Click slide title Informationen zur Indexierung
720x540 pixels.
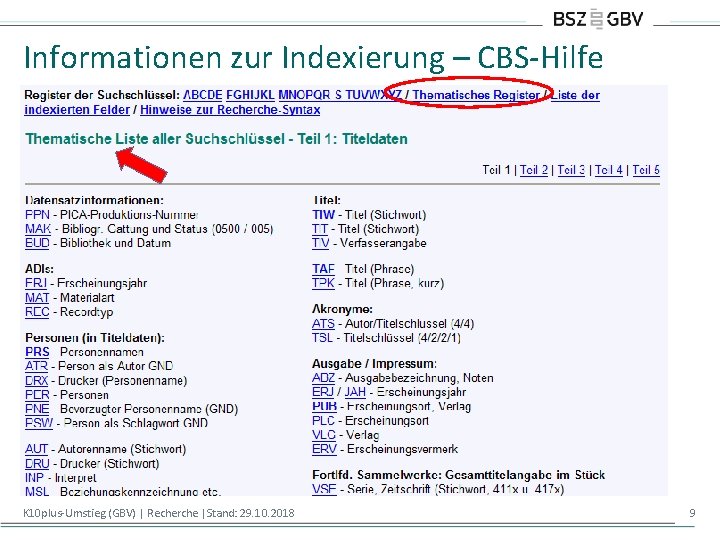coord(313,57)
